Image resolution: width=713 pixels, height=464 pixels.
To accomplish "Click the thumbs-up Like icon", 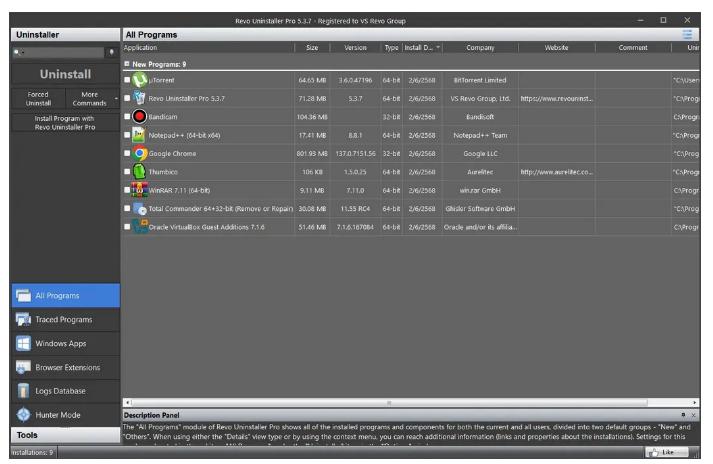I will pyautogui.click(x=654, y=452).
